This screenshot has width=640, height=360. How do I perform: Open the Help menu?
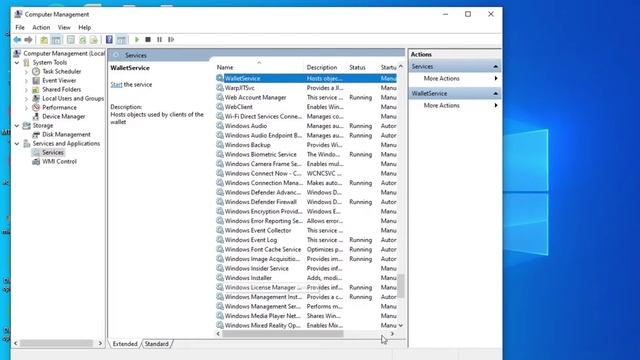(84, 27)
